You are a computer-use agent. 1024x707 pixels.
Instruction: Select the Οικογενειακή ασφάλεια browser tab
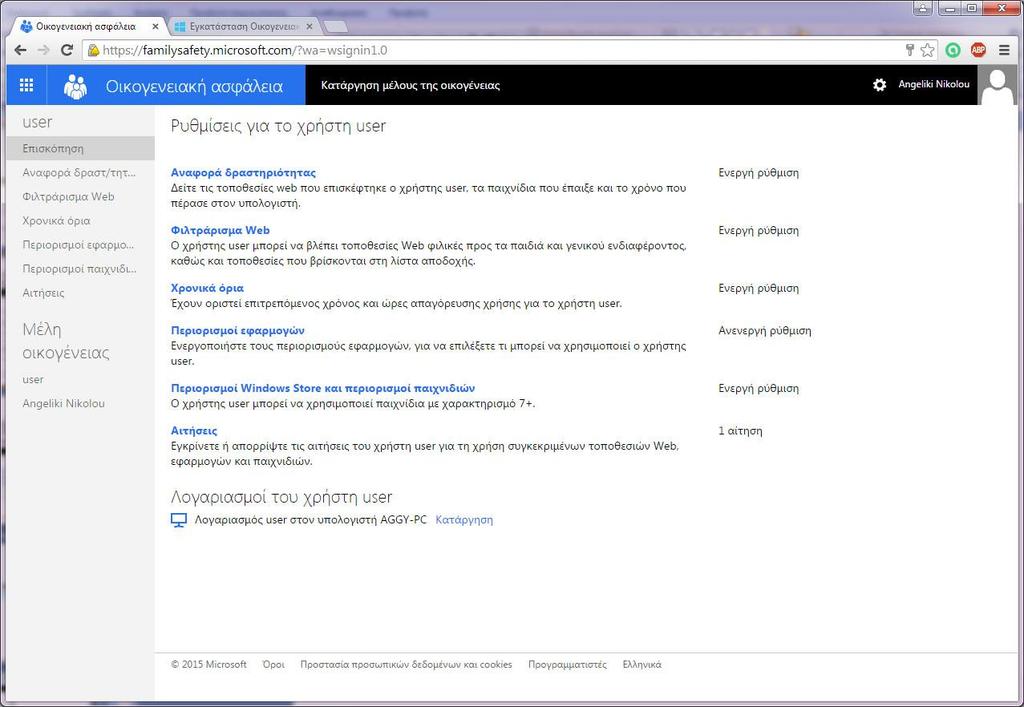pyautogui.click(x=86, y=27)
